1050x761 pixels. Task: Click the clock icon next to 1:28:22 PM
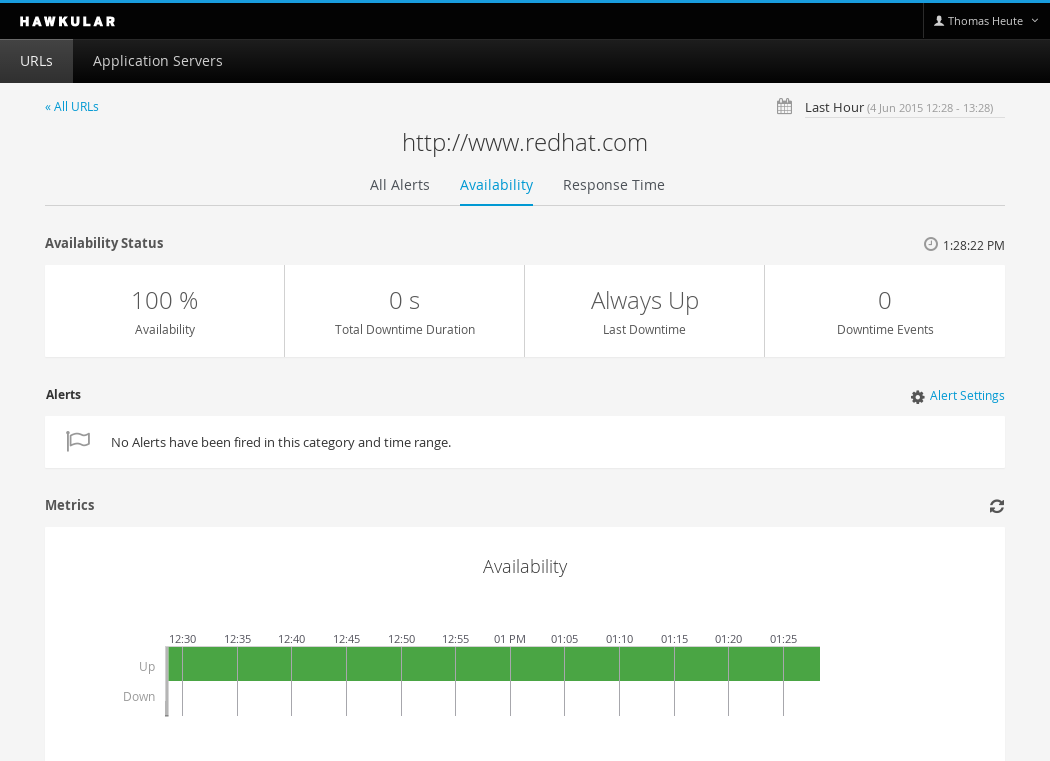[931, 245]
